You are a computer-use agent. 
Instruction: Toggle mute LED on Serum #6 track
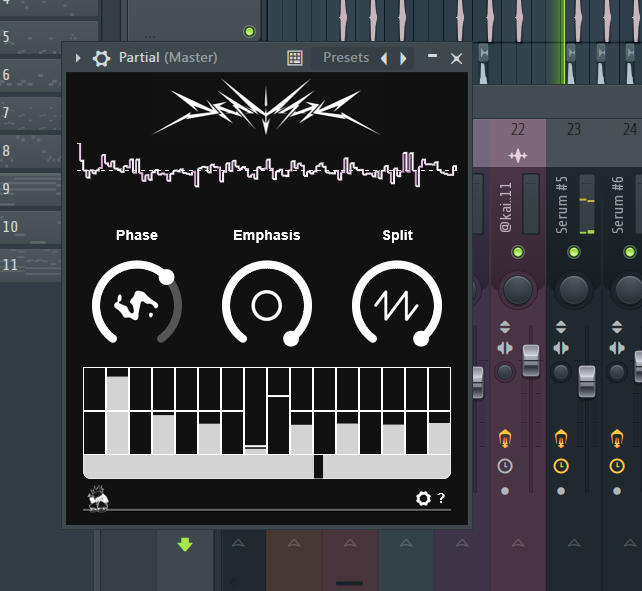point(630,252)
